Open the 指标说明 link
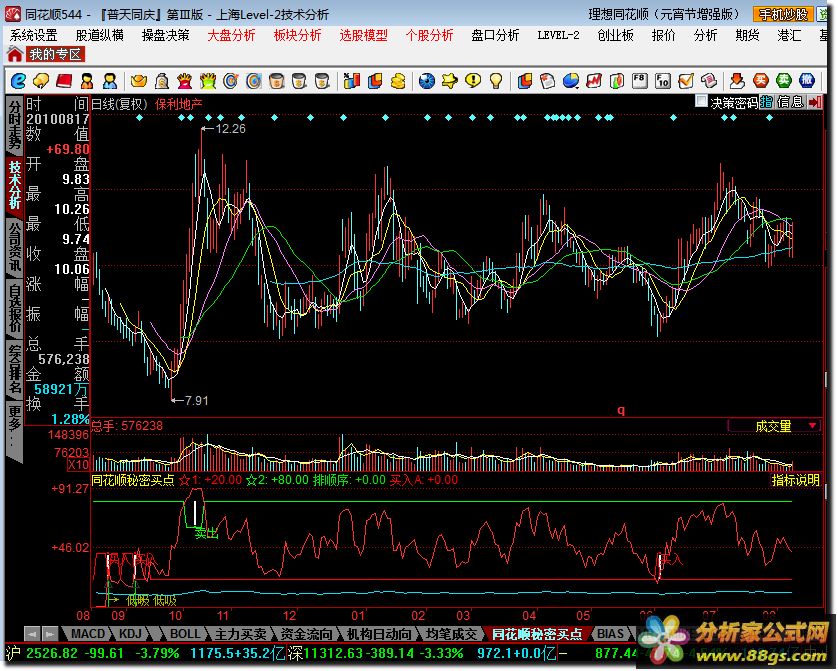This screenshot has height=671, width=838. pos(795,480)
